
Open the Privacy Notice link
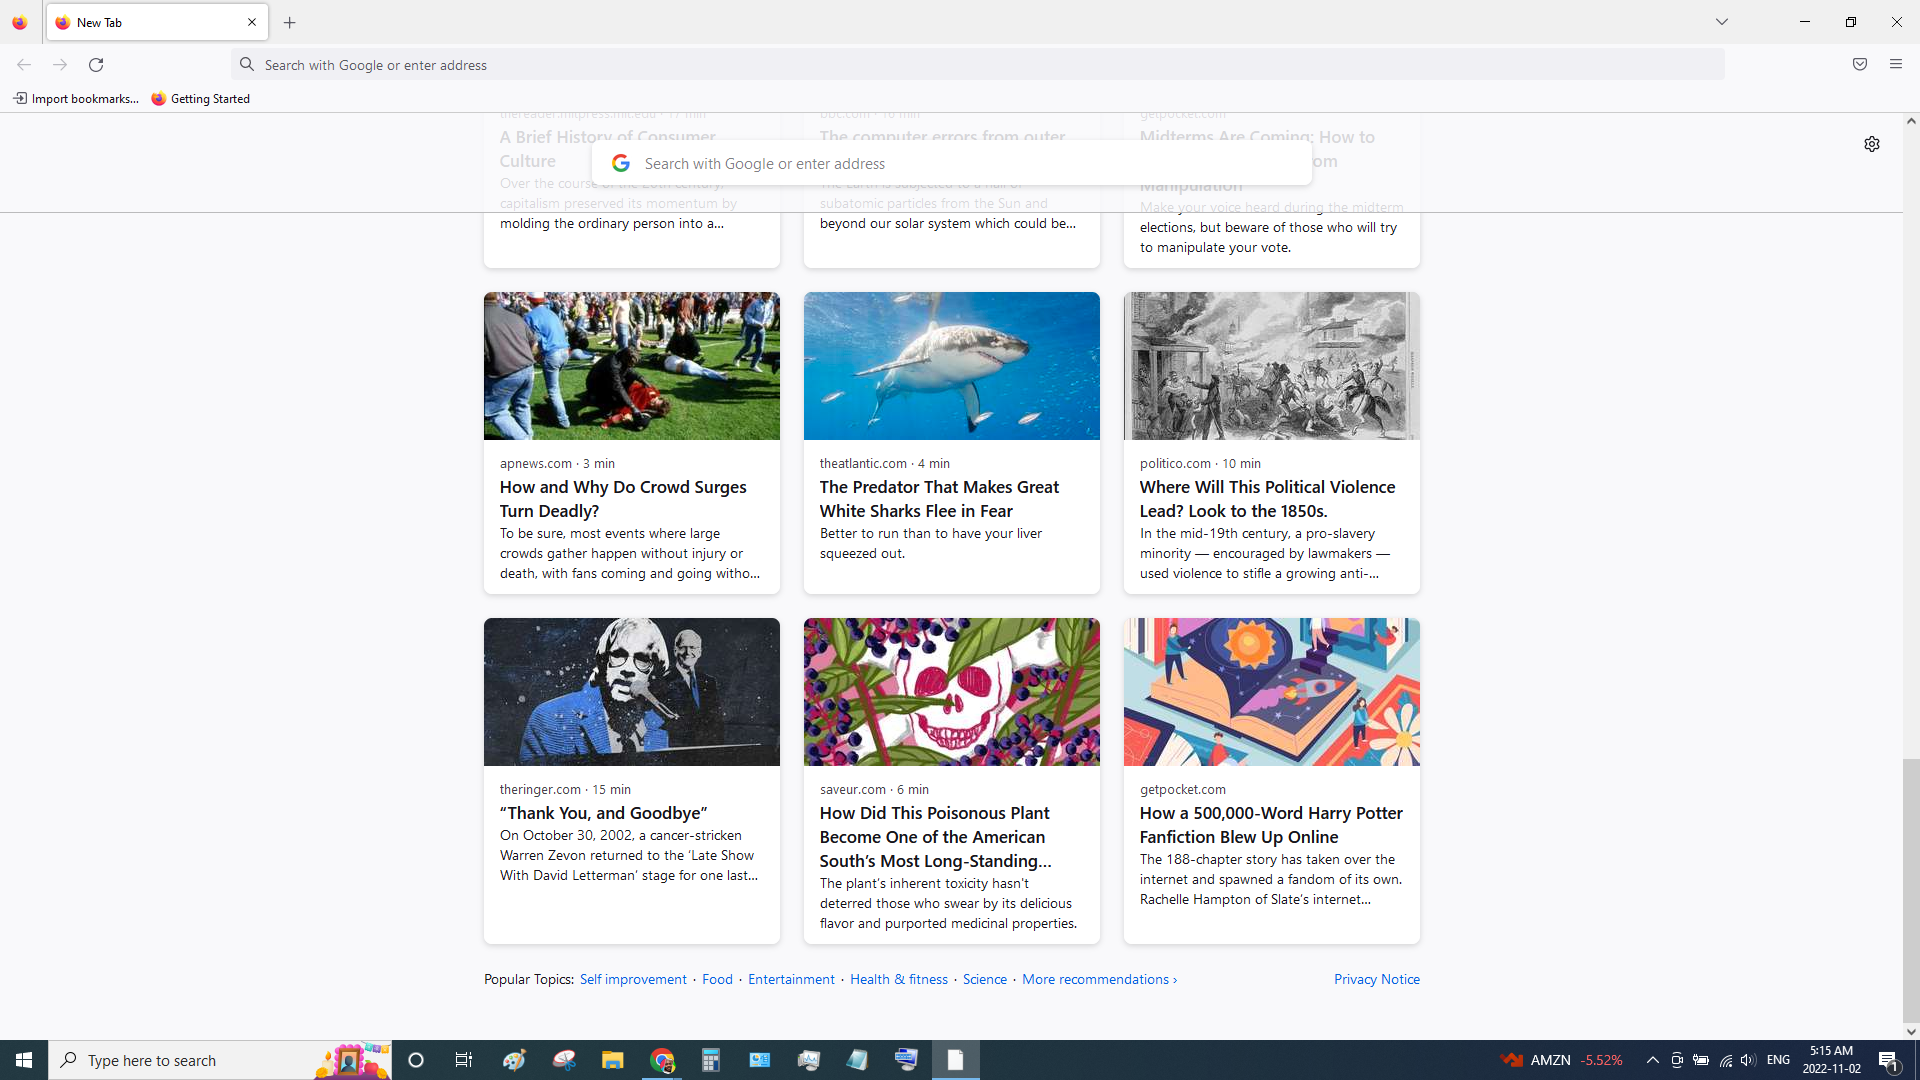(1376, 979)
